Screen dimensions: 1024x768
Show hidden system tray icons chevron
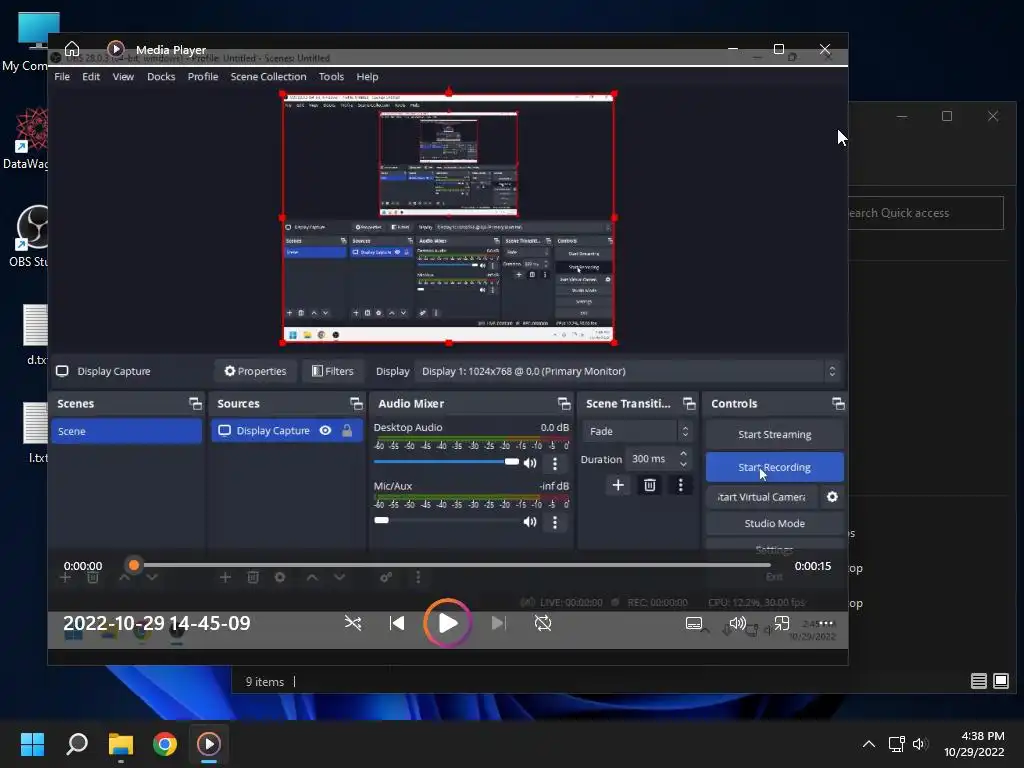coord(869,744)
